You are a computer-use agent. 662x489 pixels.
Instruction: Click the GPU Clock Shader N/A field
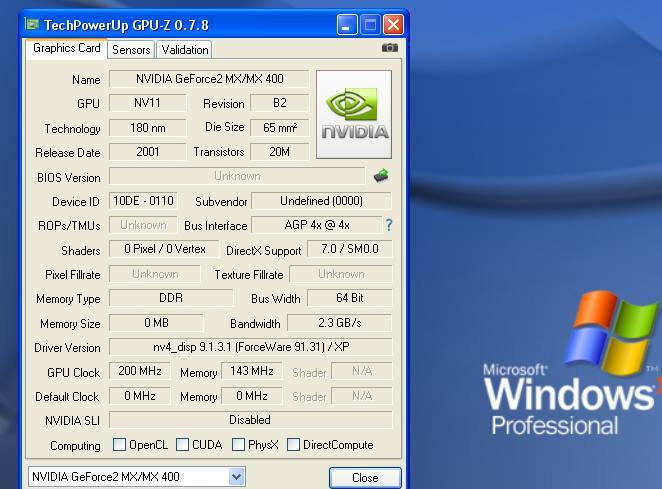coord(362,371)
